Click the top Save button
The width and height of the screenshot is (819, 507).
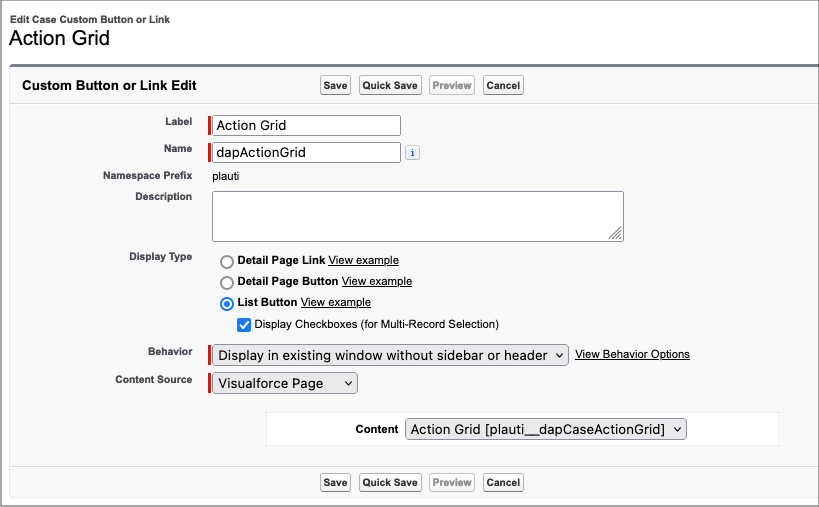coord(335,86)
